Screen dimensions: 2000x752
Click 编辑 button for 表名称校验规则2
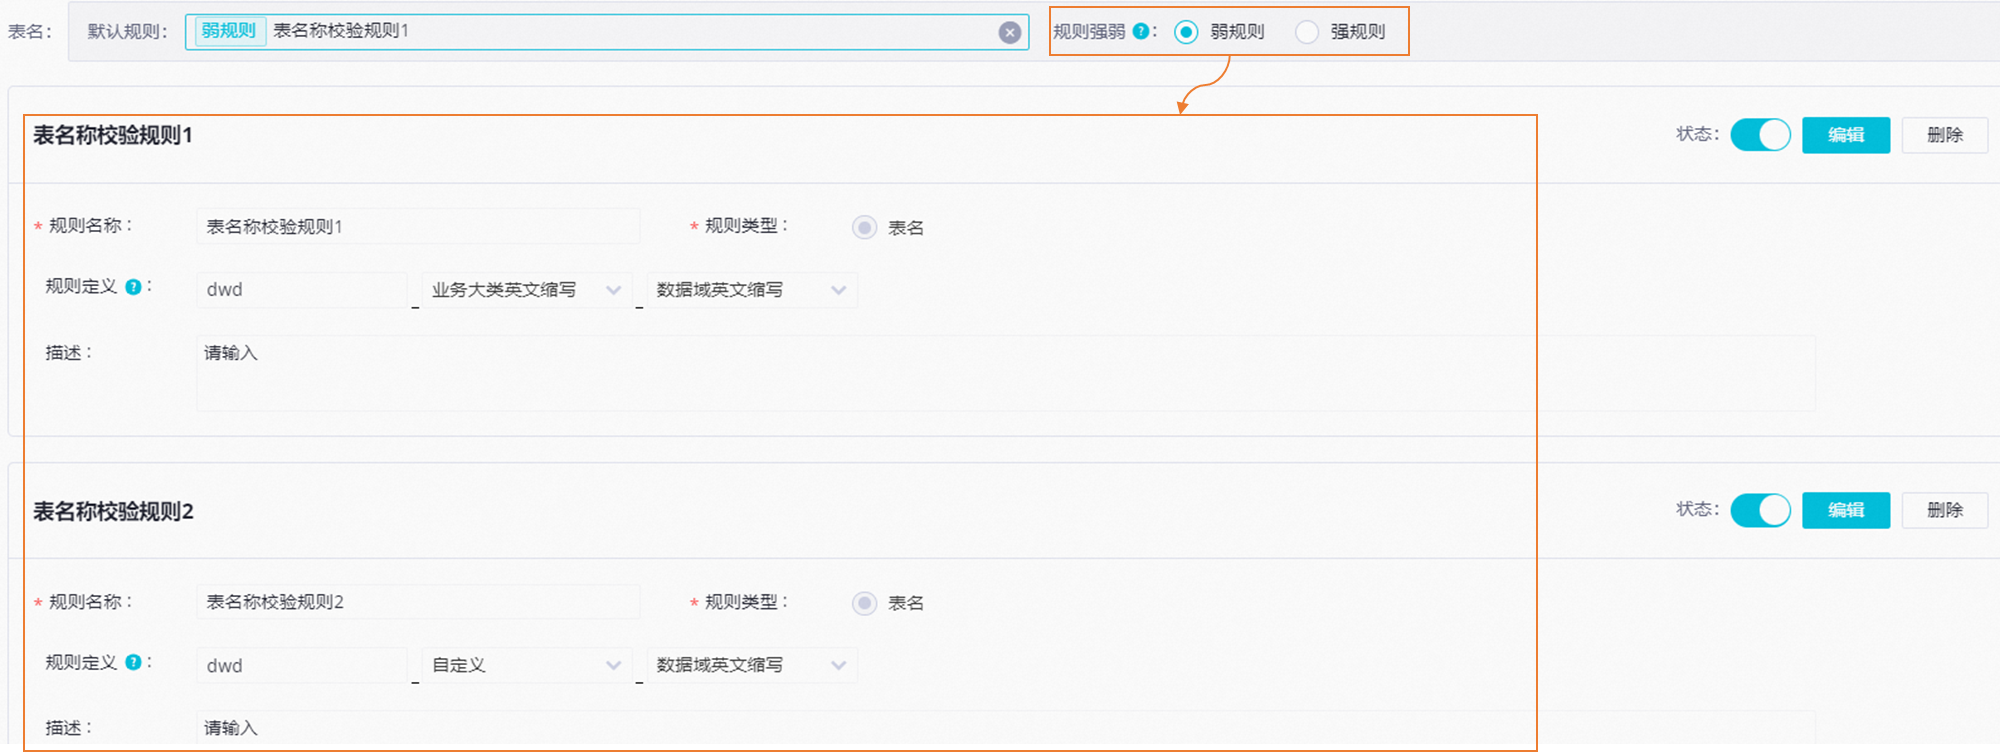pyautogui.click(x=1846, y=510)
